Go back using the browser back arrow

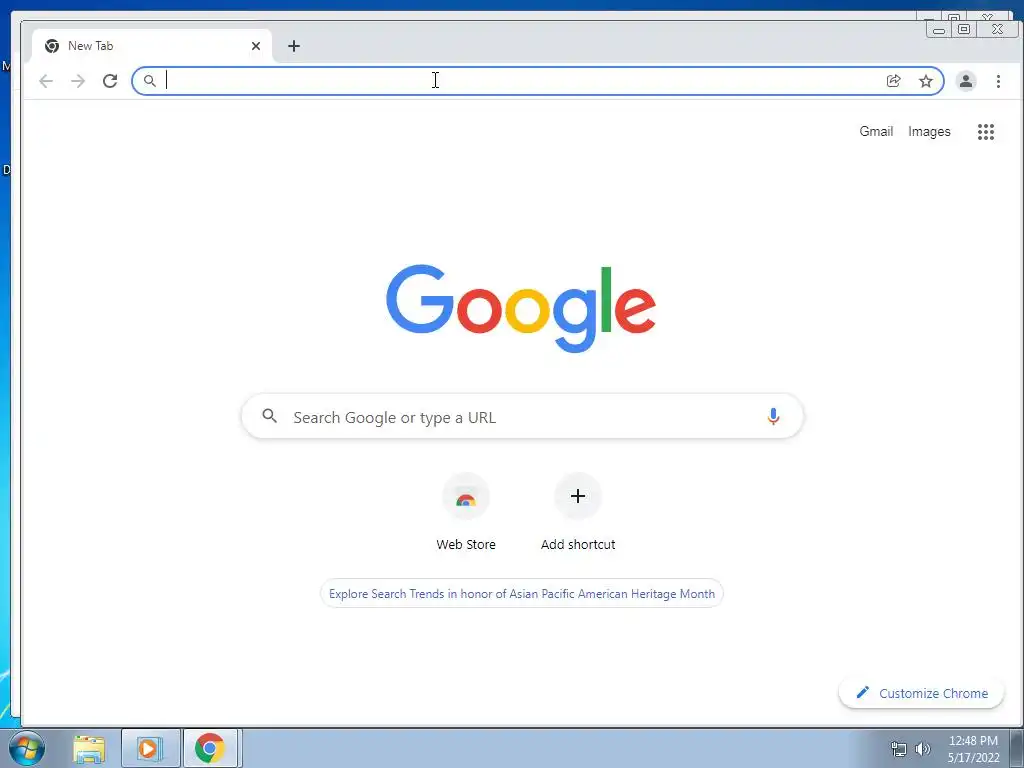(46, 81)
